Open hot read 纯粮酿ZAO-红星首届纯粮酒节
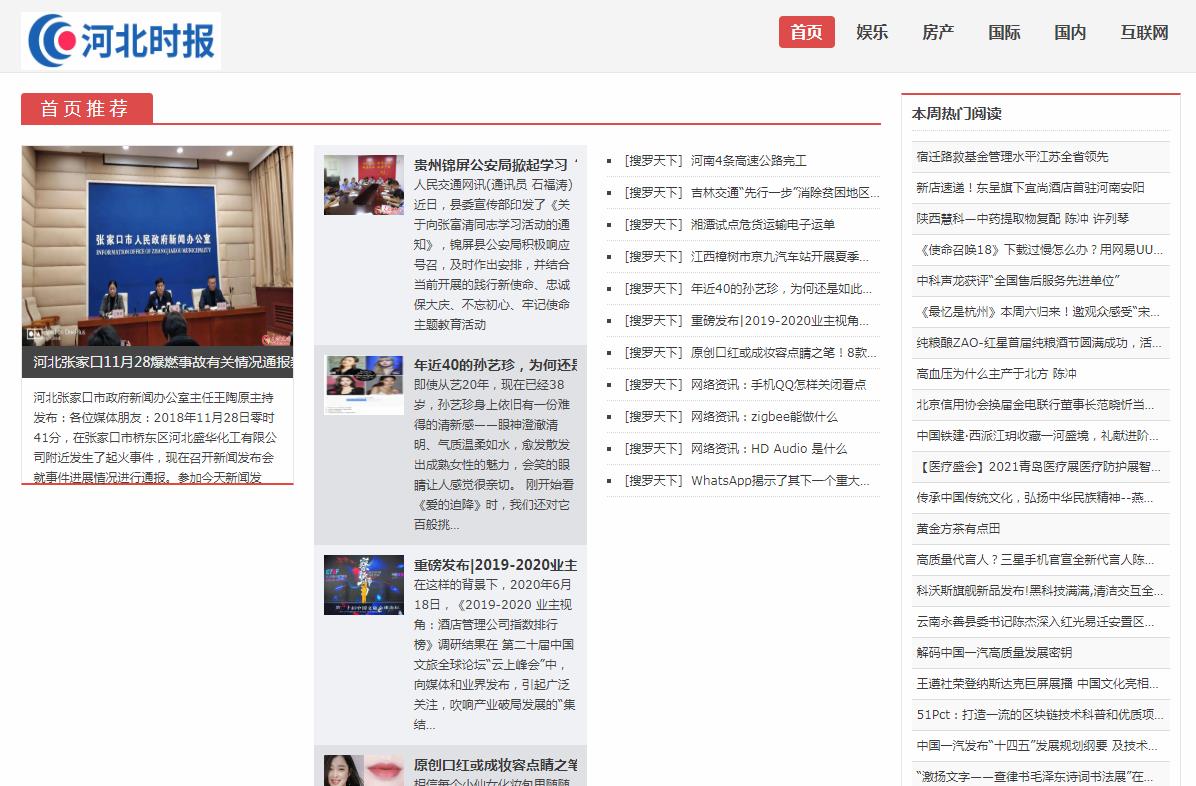Viewport: 1196px width, 786px height. click(x=1039, y=343)
